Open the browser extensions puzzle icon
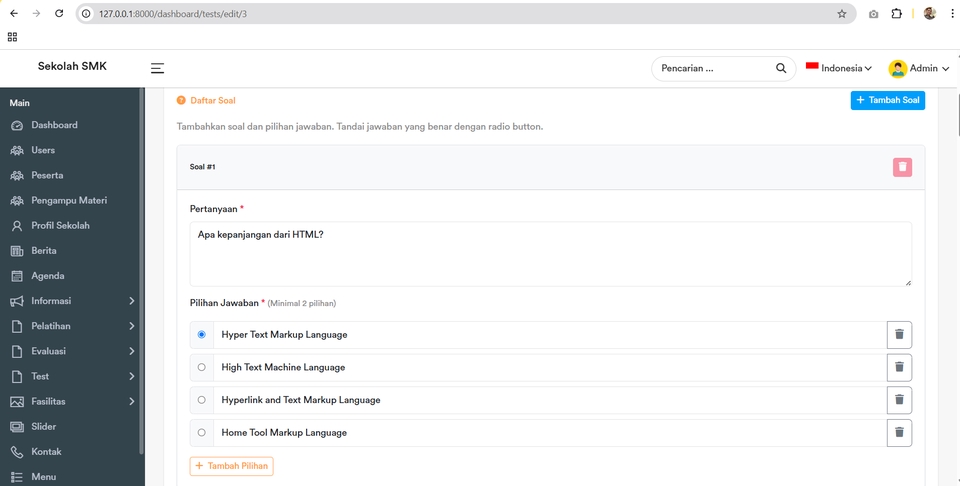 pyautogui.click(x=896, y=14)
